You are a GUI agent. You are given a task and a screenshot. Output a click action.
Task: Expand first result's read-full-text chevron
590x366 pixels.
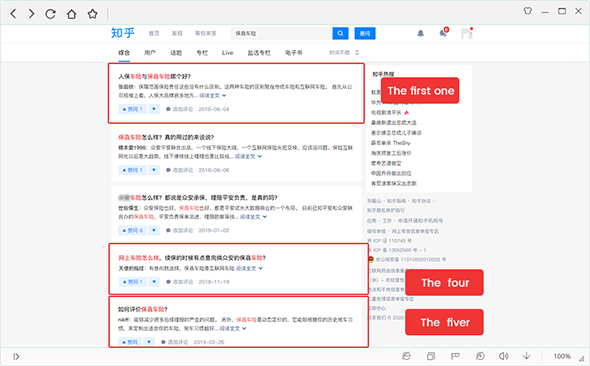click(x=224, y=96)
